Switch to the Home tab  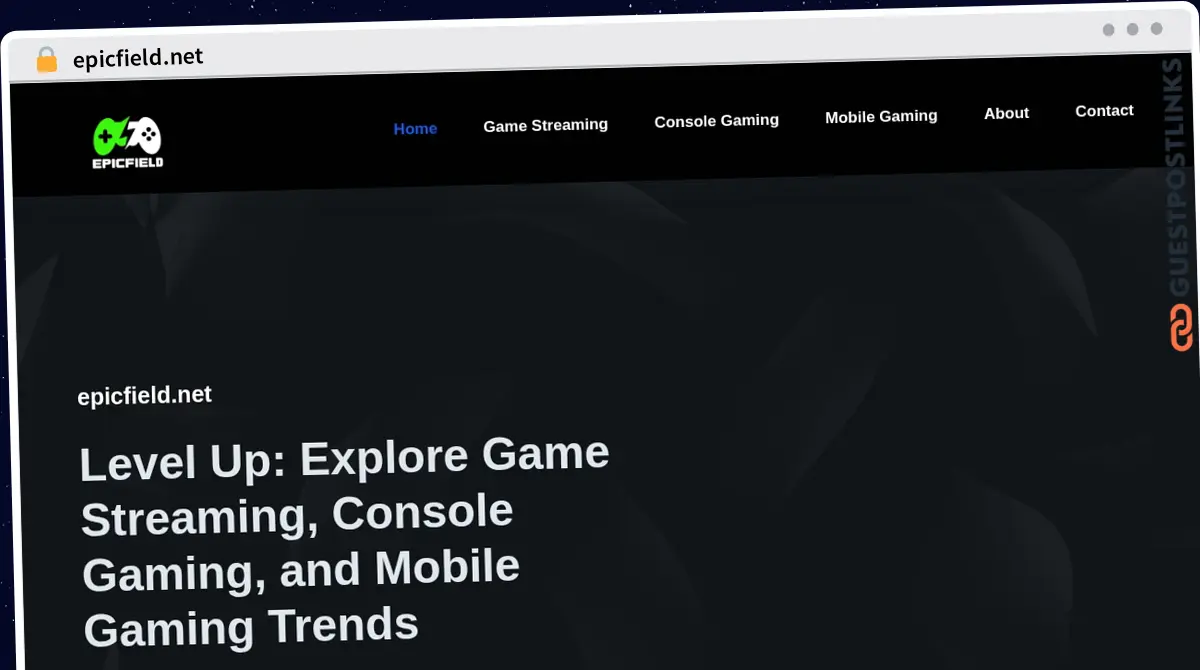click(415, 128)
